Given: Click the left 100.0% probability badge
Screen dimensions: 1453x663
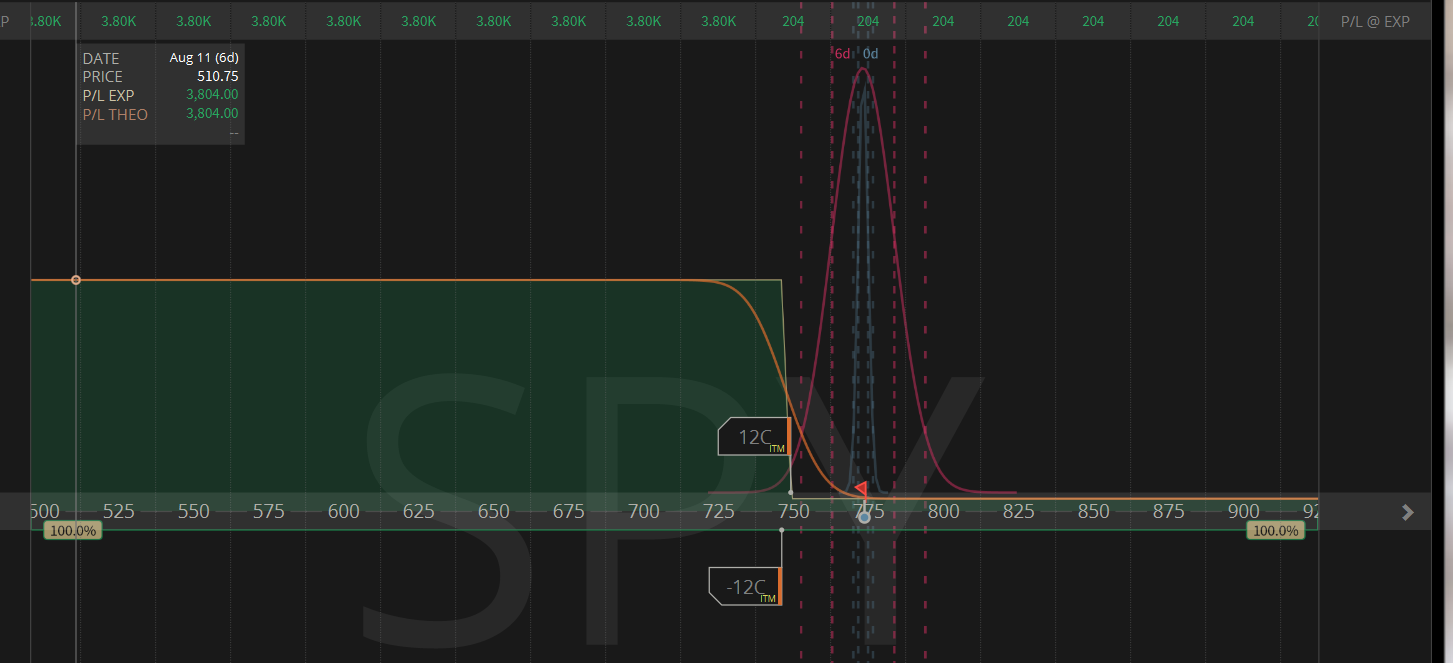Looking at the screenshot, I should [x=73, y=531].
